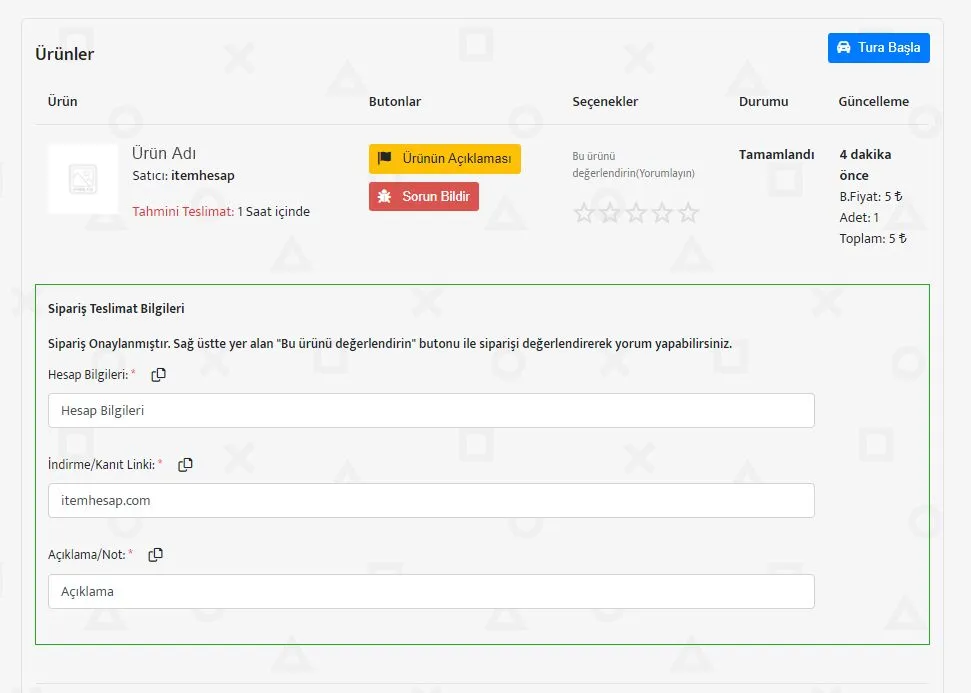Start the tour with Tura Başla
The height and width of the screenshot is (693, 971).
[878, 48]
